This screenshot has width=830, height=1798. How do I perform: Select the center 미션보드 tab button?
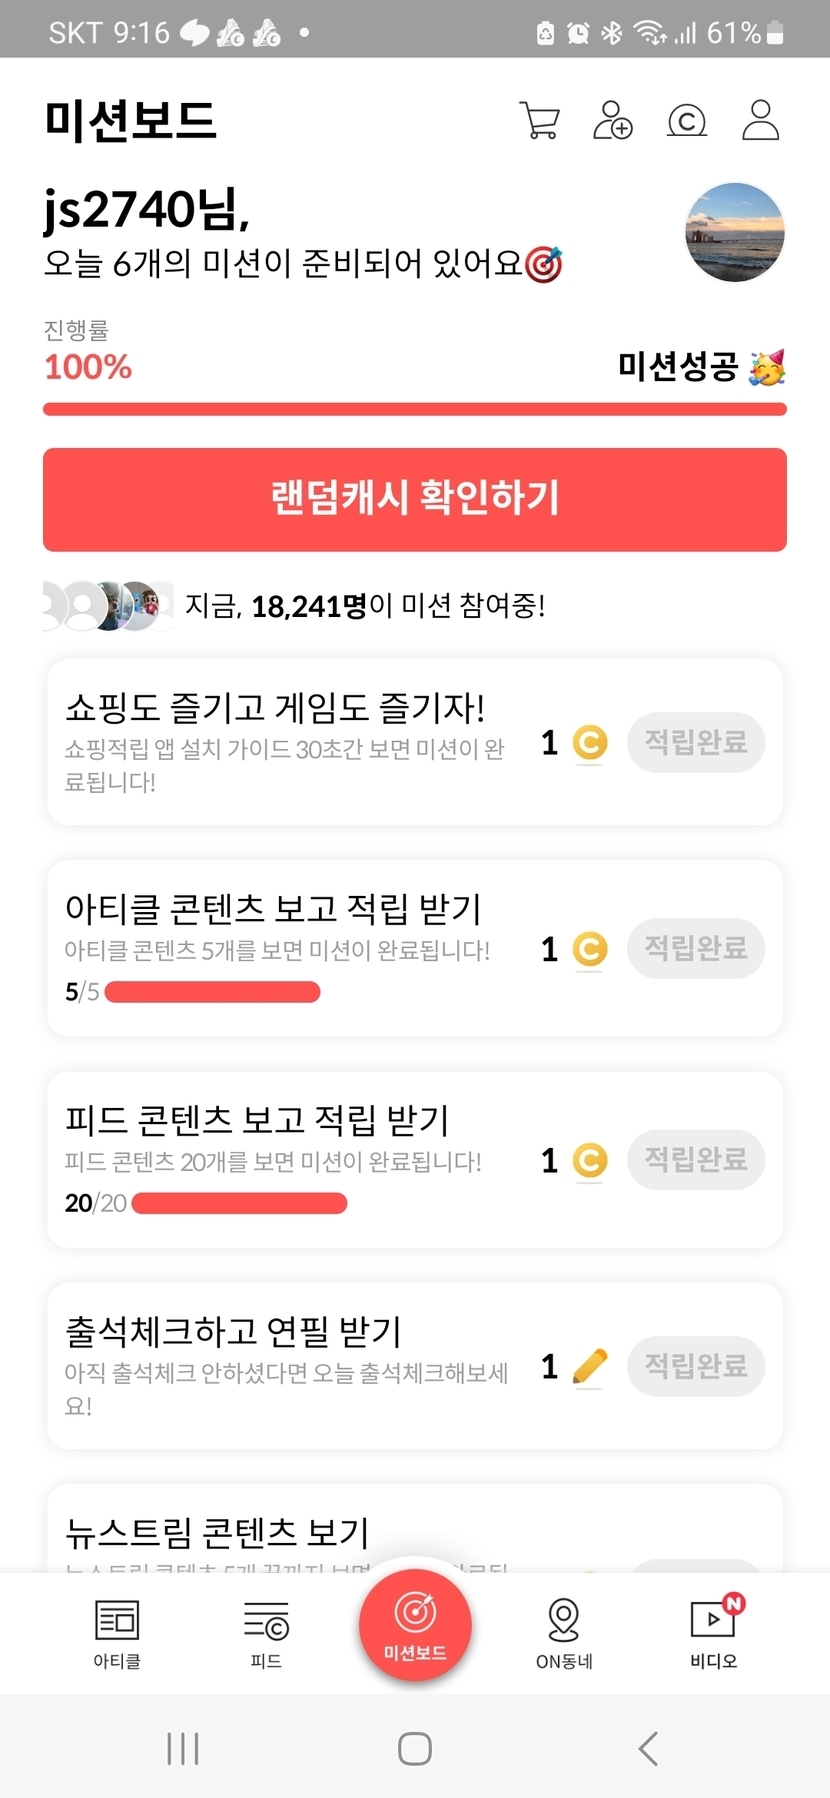click(415, 1625)
